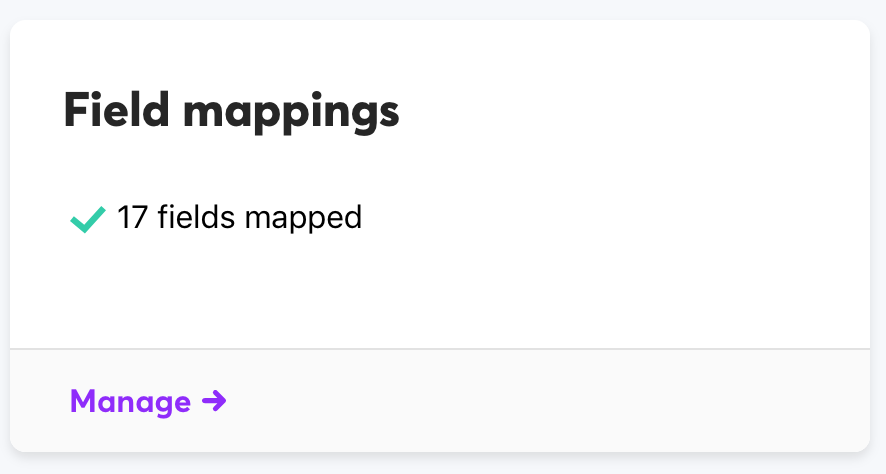Select the 17 fields mapped text

239,217
